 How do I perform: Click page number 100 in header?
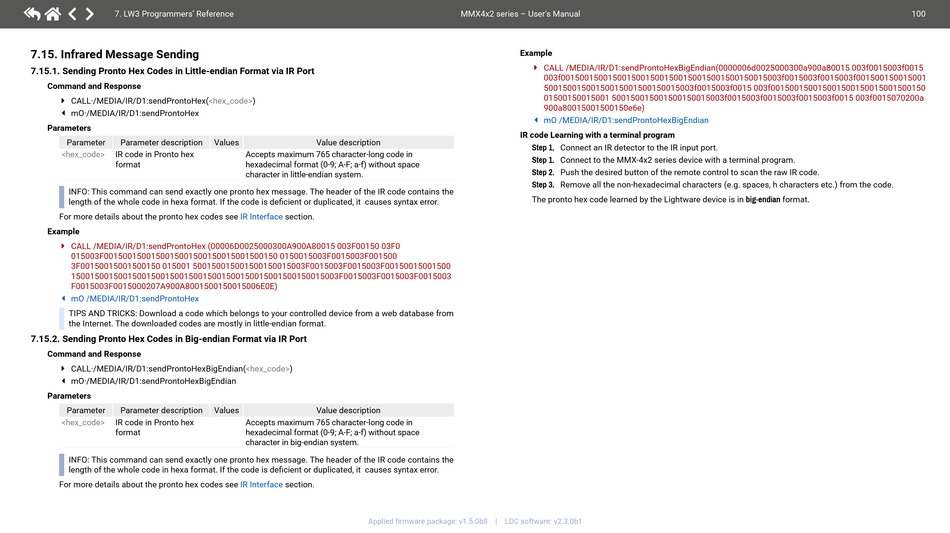(x=918, y=13)
